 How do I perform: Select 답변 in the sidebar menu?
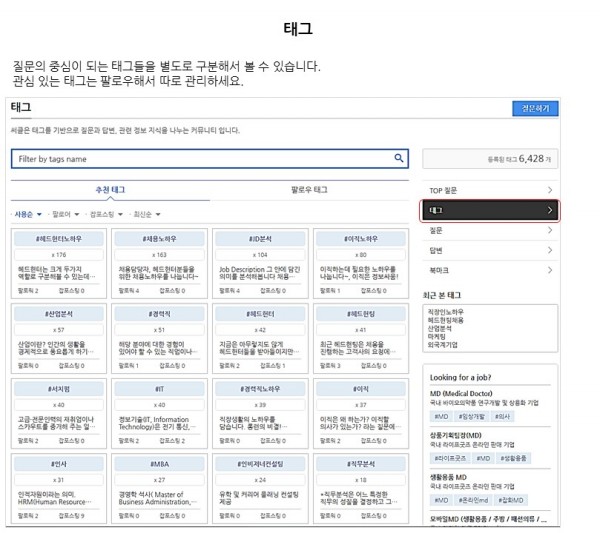[490, 250]
